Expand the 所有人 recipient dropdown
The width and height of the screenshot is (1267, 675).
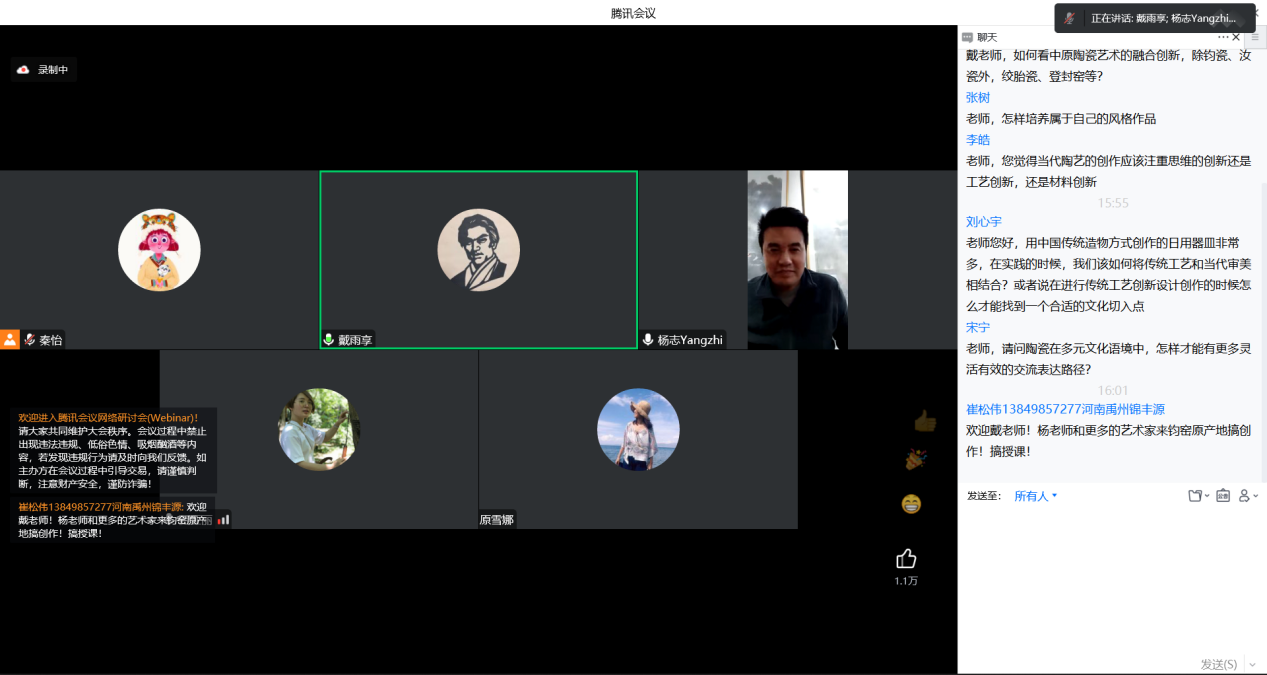(x=1036, y=496)
